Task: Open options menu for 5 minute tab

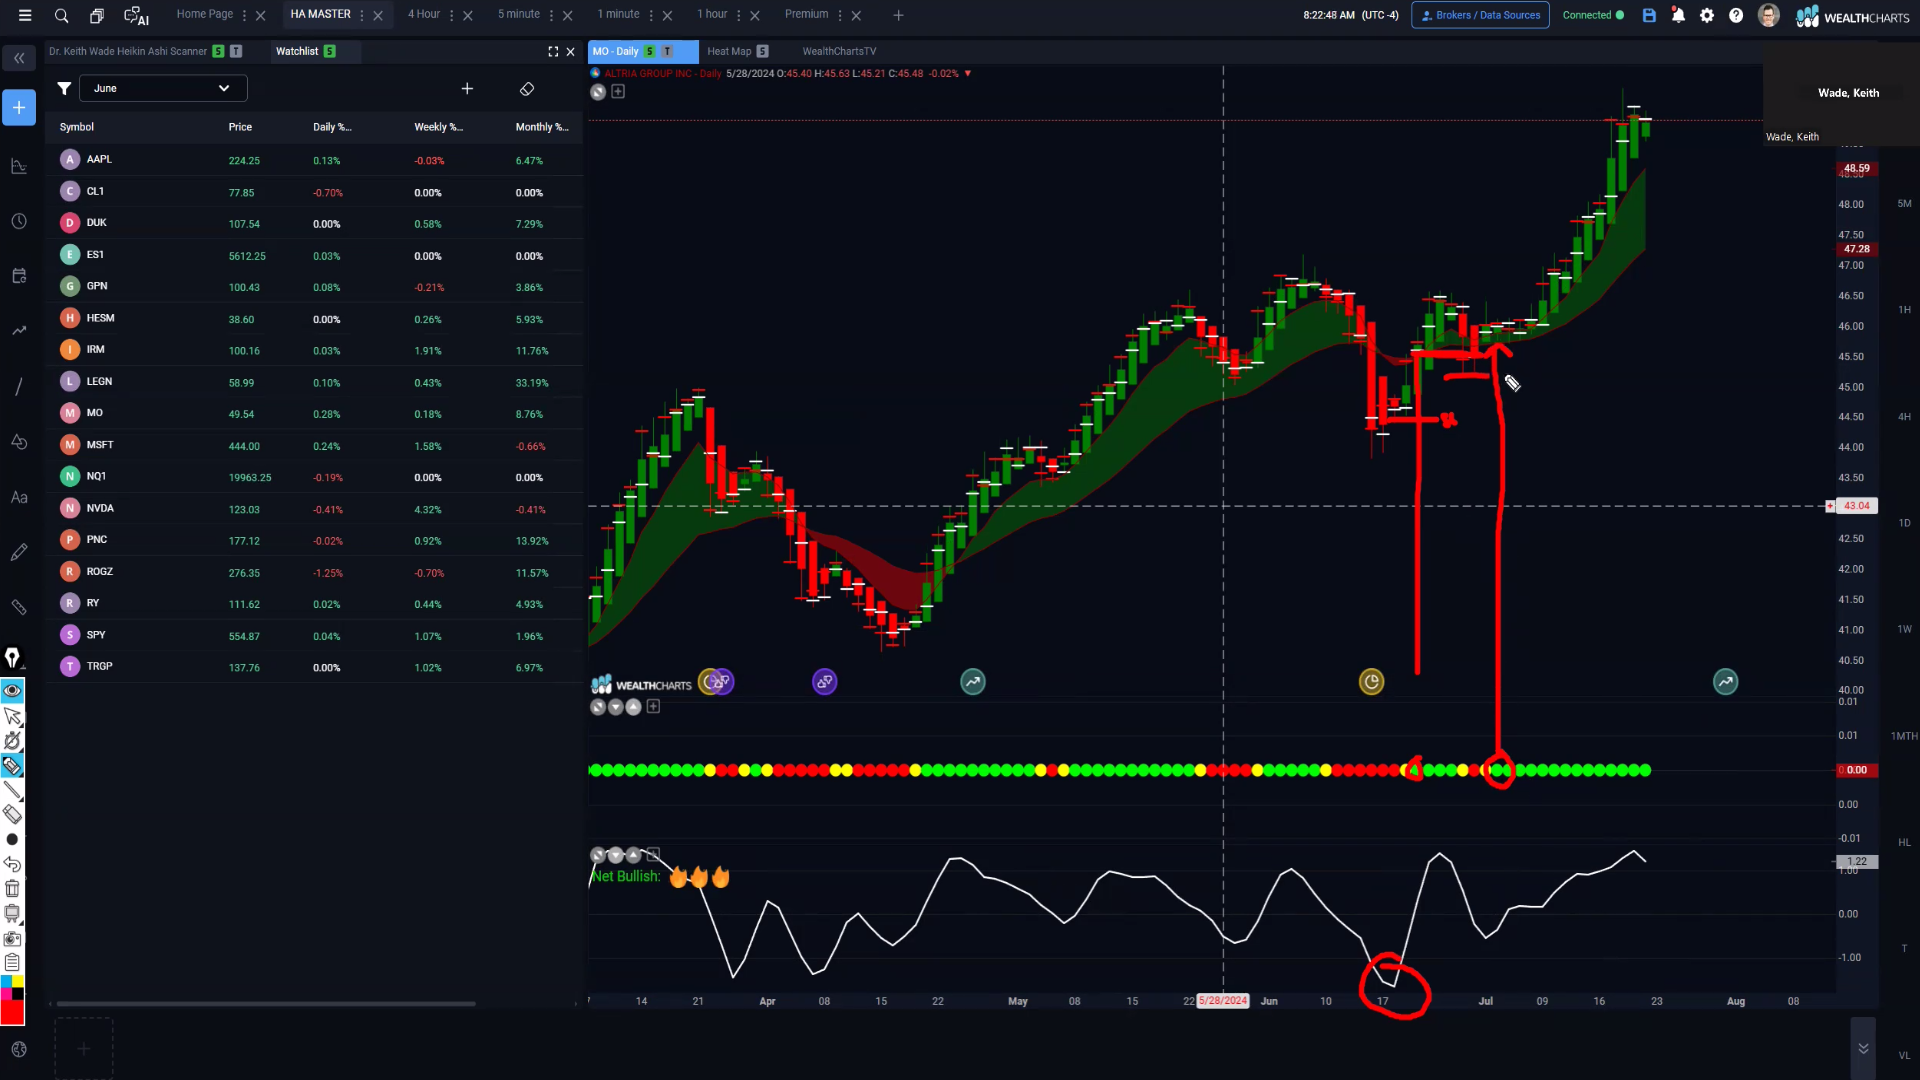Action: coord(551,16)
